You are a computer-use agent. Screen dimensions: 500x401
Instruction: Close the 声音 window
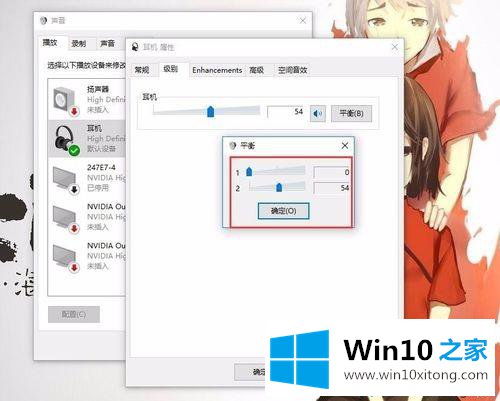(302, 21)
